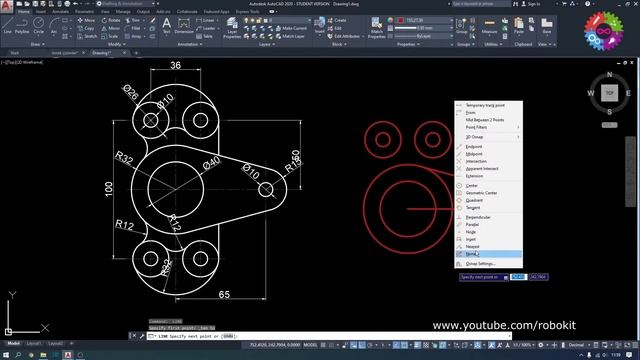Click the search keyword input box

pos(481,4)
